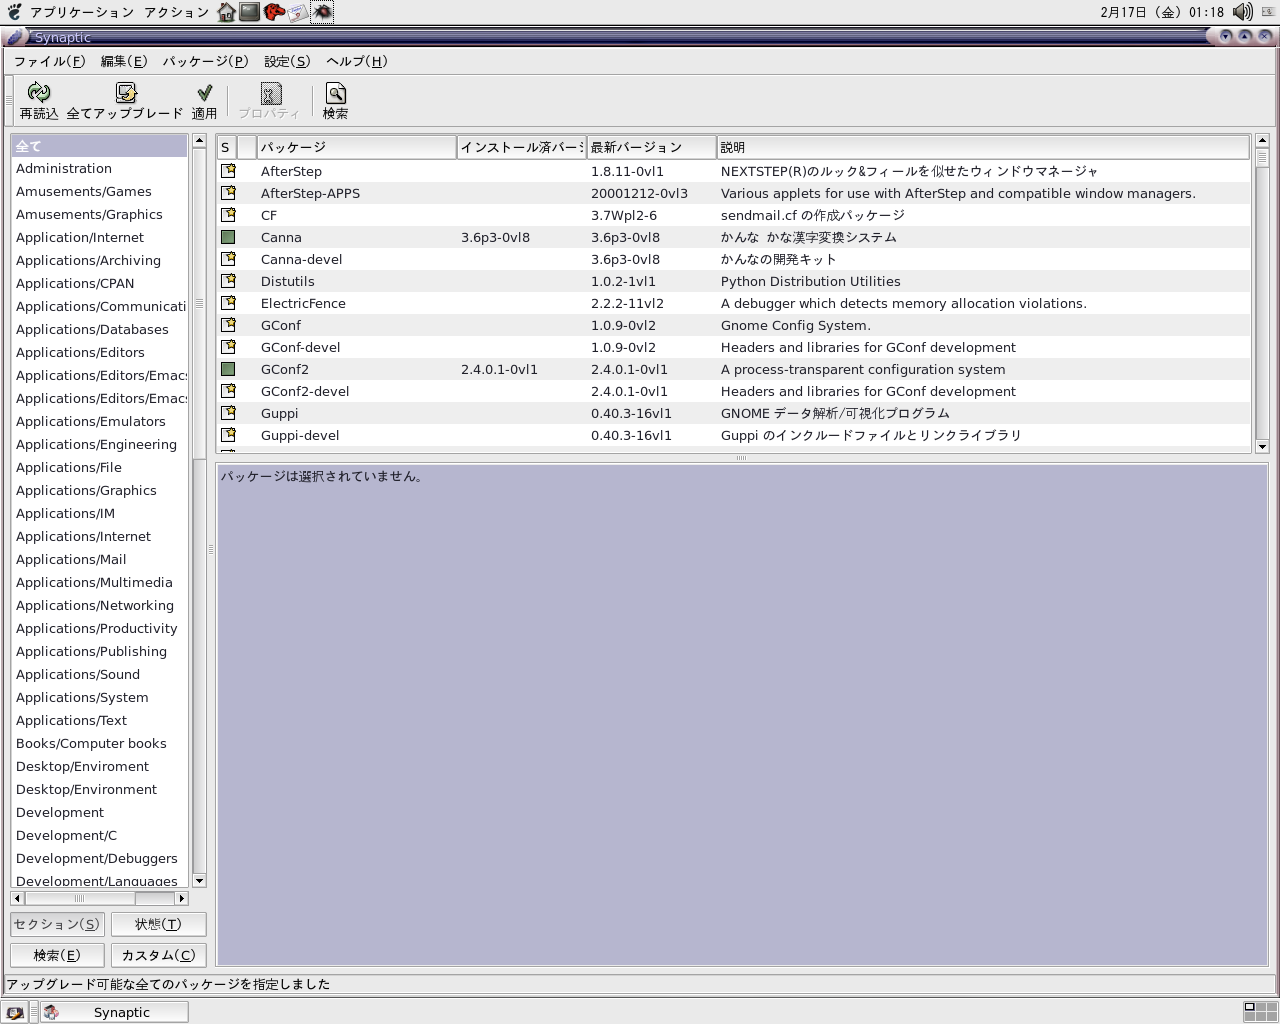Open the File (ファイル) menu

(49, 61)
